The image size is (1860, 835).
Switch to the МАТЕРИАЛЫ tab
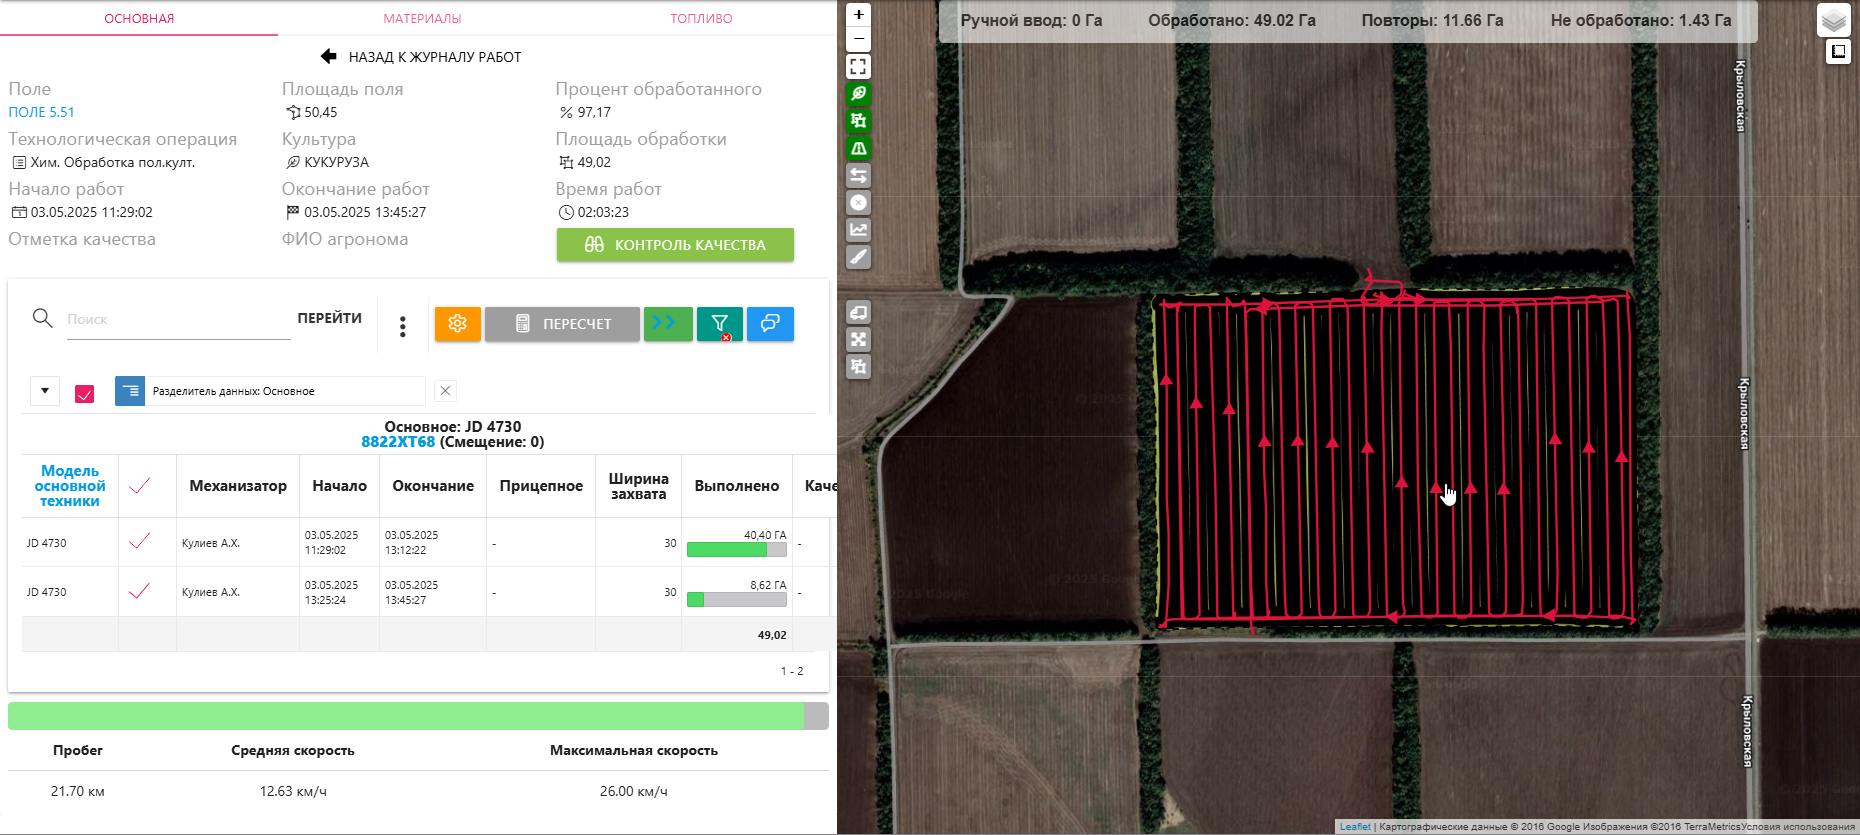point(422,18)
